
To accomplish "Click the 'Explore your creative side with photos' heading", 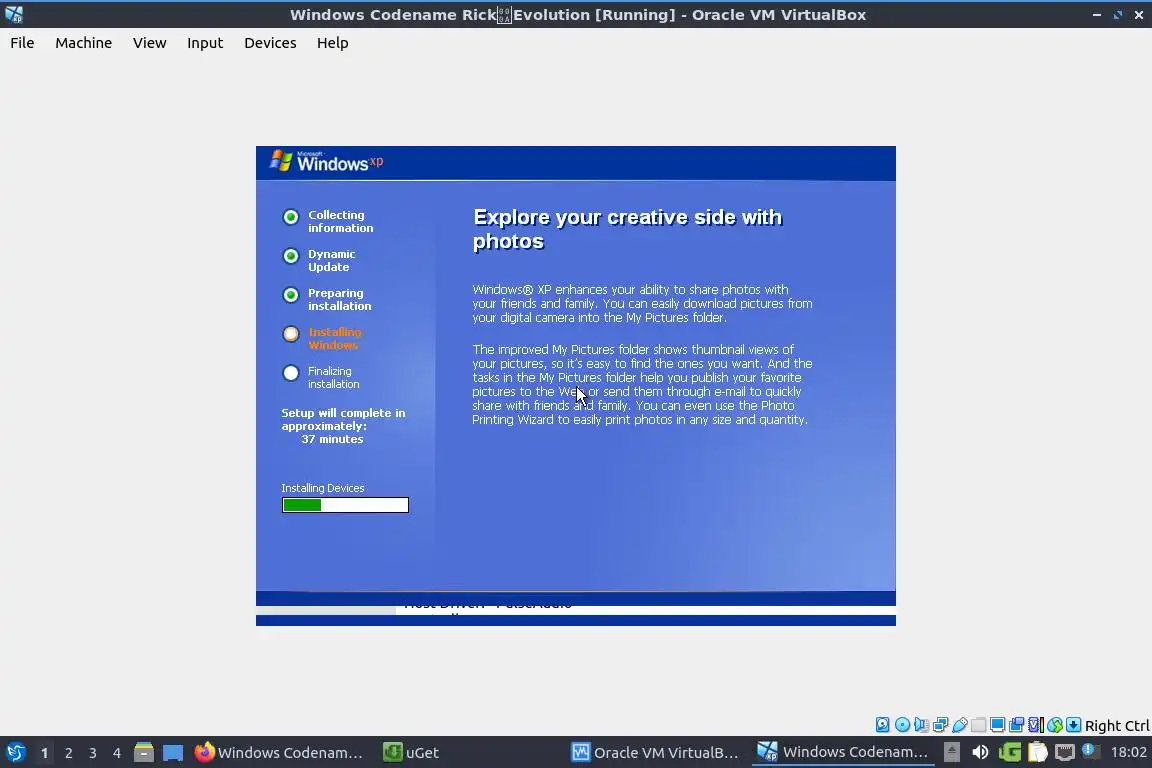I will (627, 229).
